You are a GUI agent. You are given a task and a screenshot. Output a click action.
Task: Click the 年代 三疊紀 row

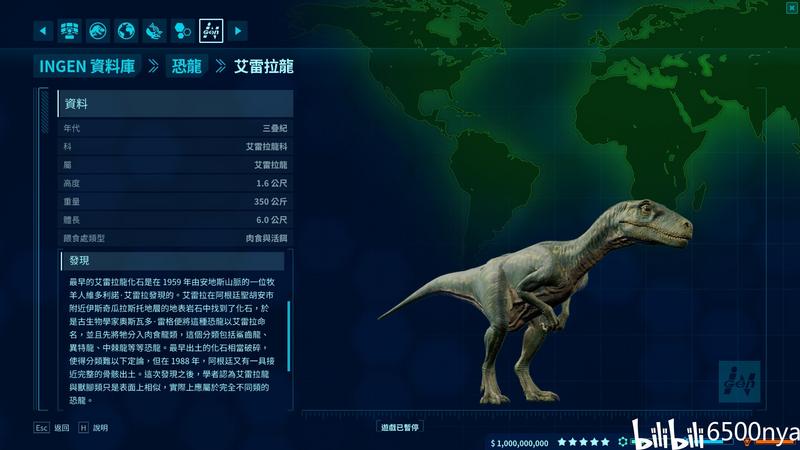pos(176,128)
